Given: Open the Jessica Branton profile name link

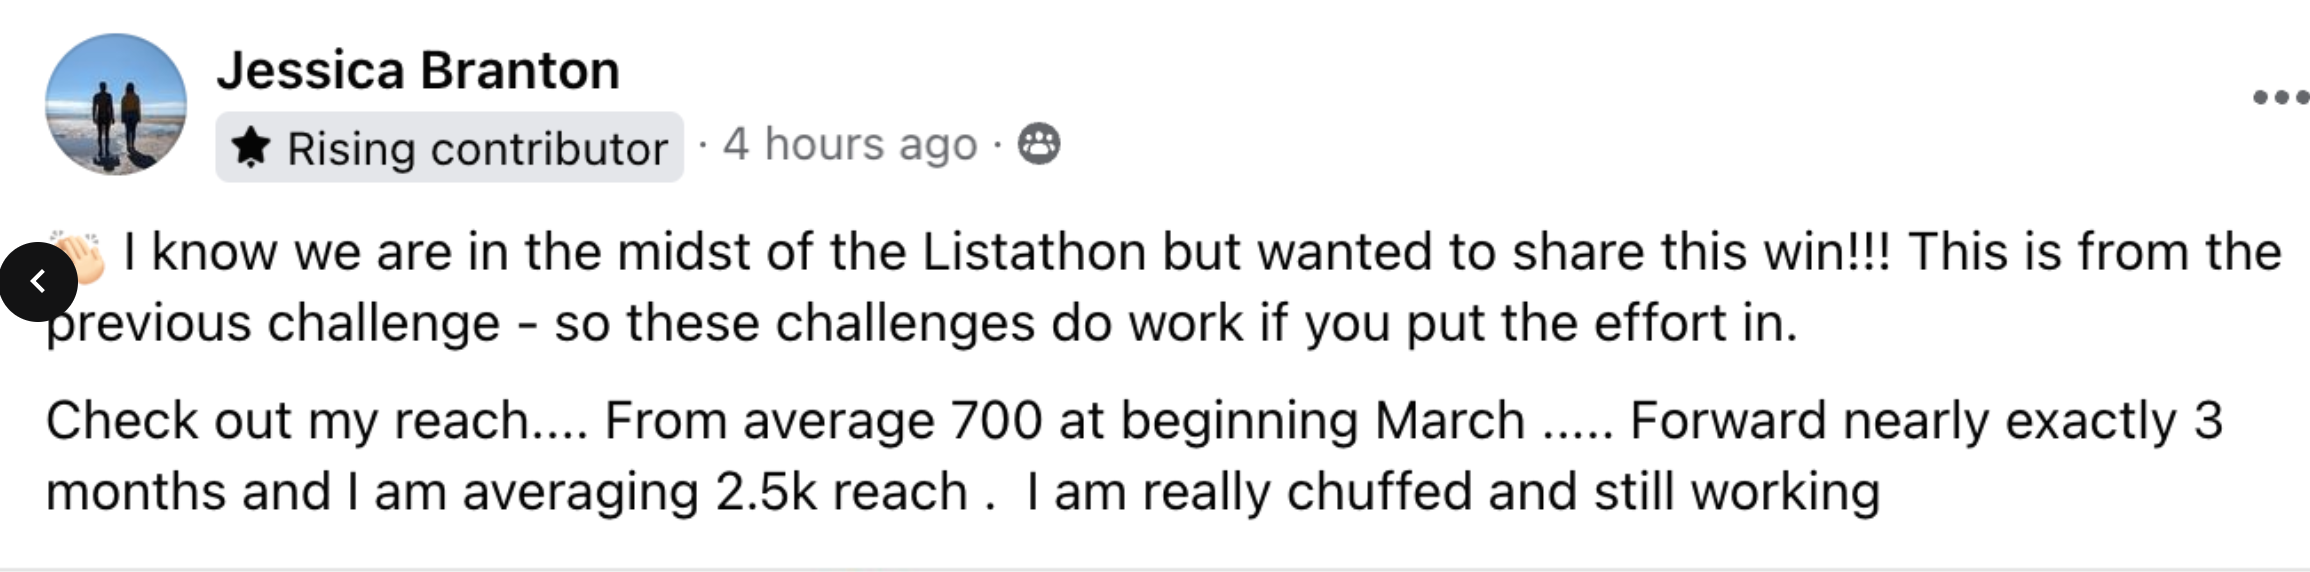Looking at the screenshot, I should 418,70.
